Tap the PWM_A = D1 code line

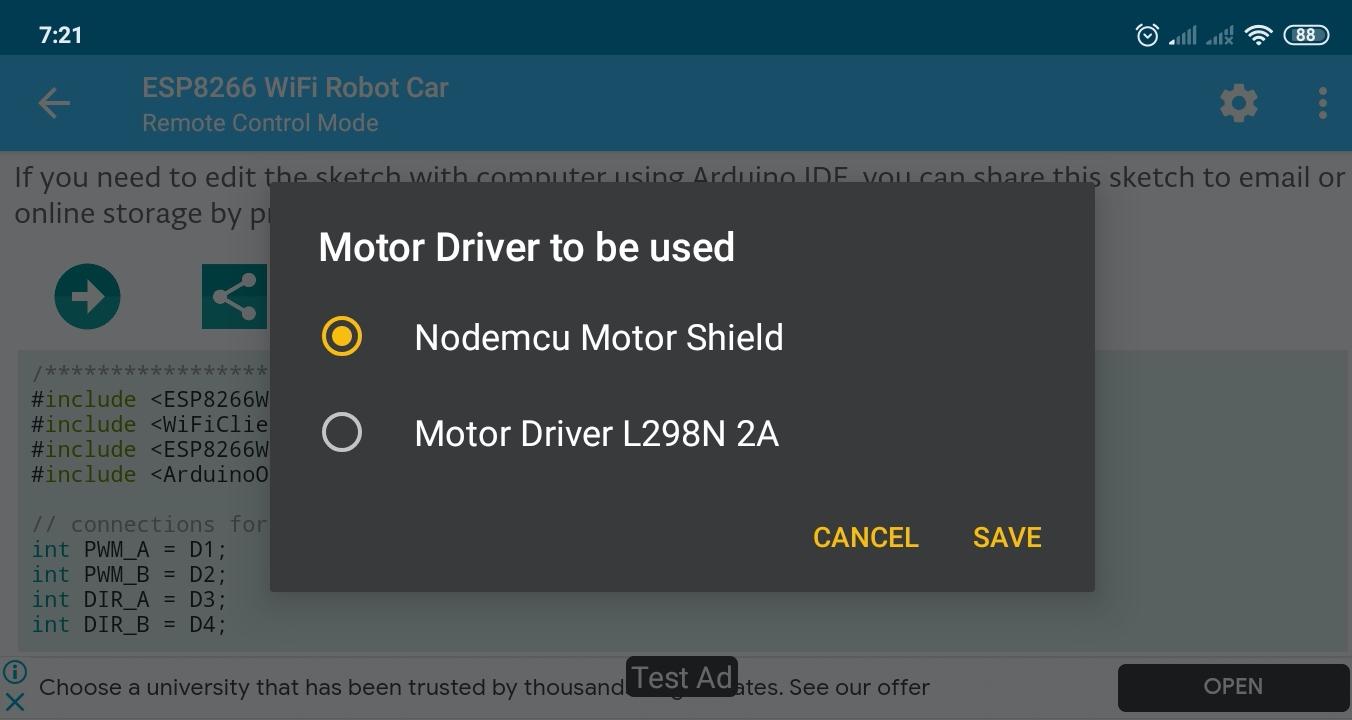129,549
